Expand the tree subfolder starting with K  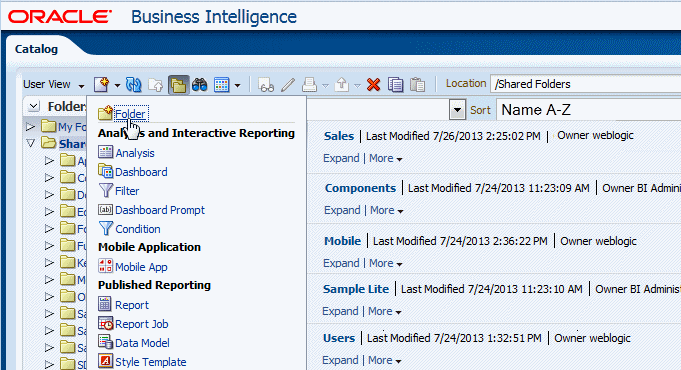tap(50, 263)
